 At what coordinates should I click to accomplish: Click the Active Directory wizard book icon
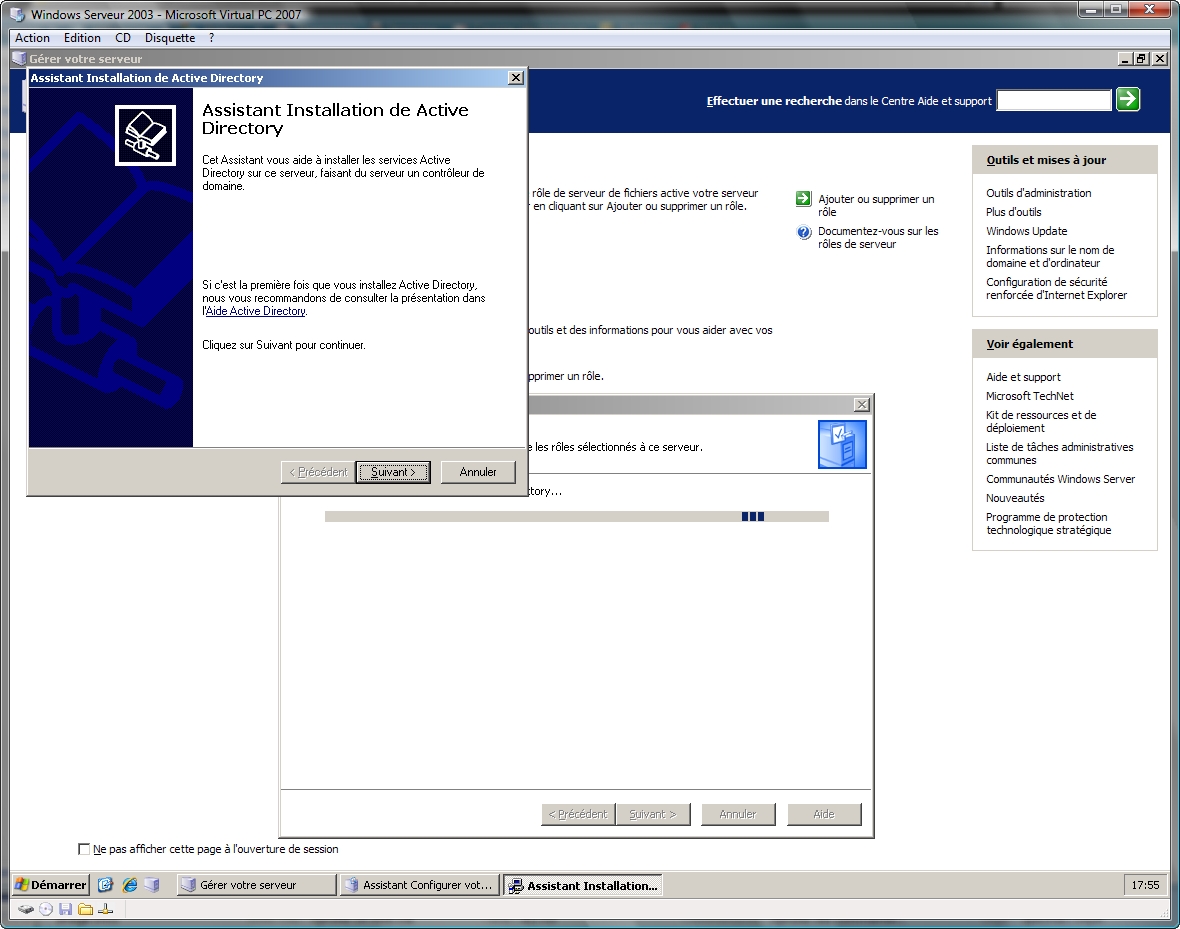145,135
